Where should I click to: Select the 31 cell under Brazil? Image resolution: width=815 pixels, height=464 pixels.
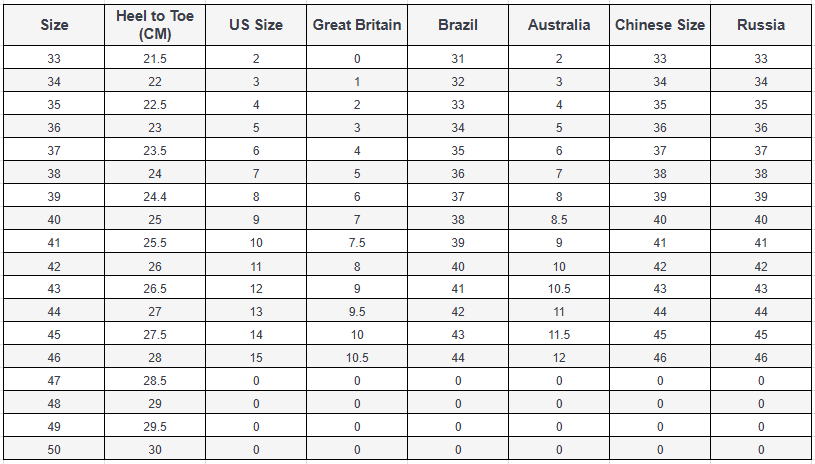458,59
